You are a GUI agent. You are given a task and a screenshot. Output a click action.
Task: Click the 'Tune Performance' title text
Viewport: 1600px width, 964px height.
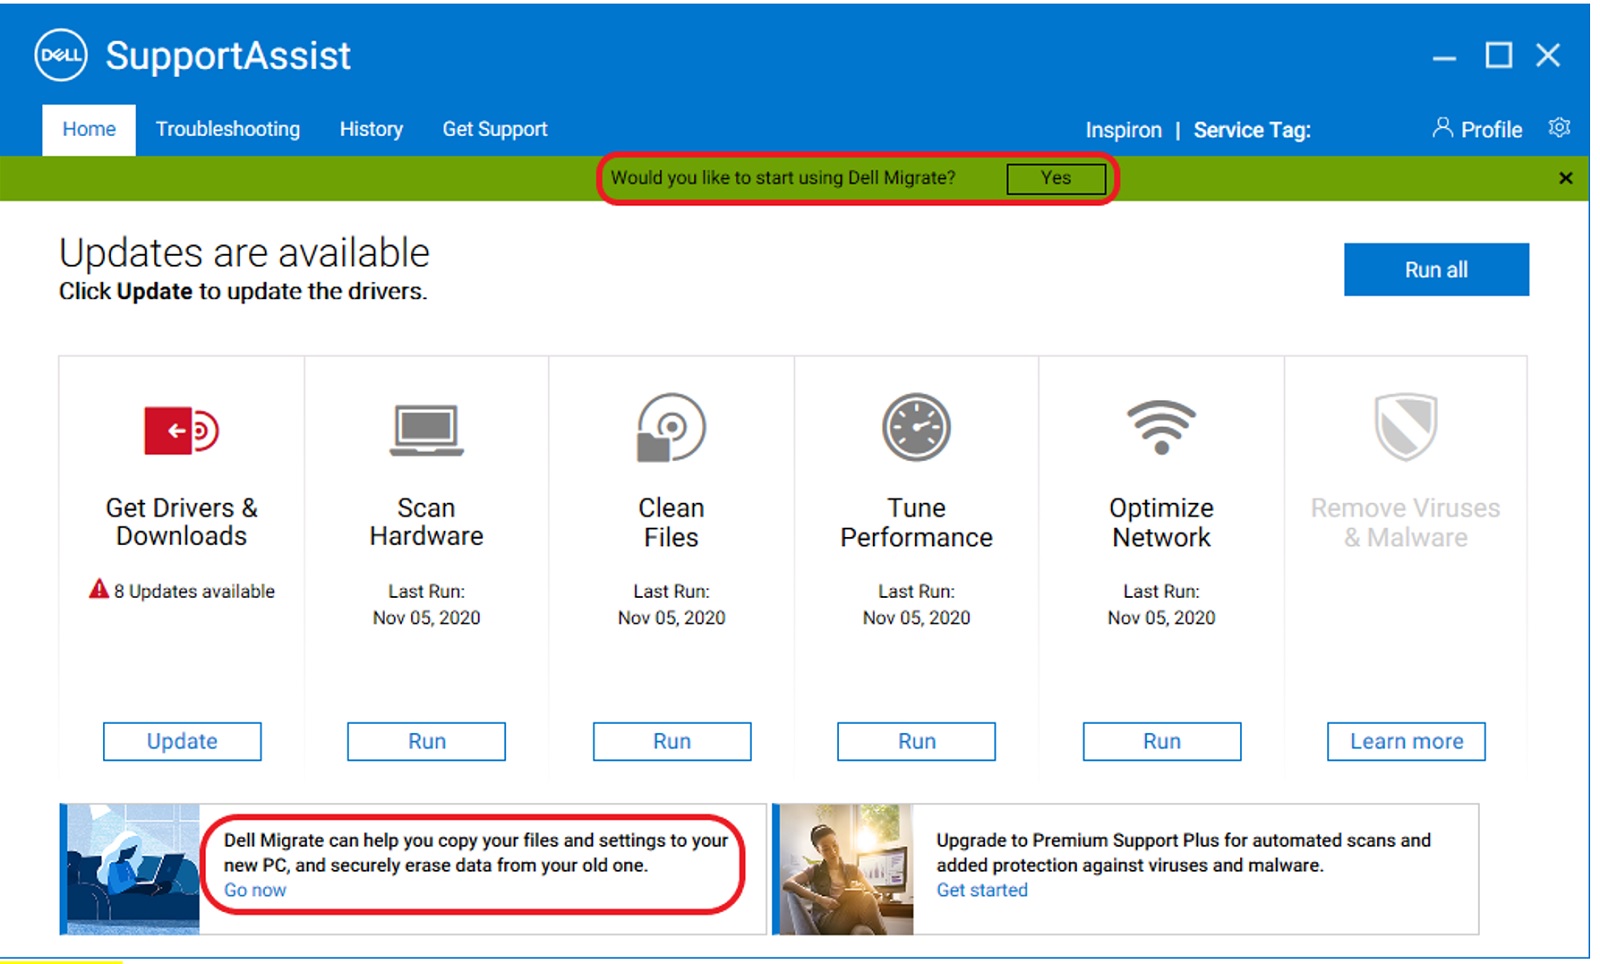coord(917,522)
